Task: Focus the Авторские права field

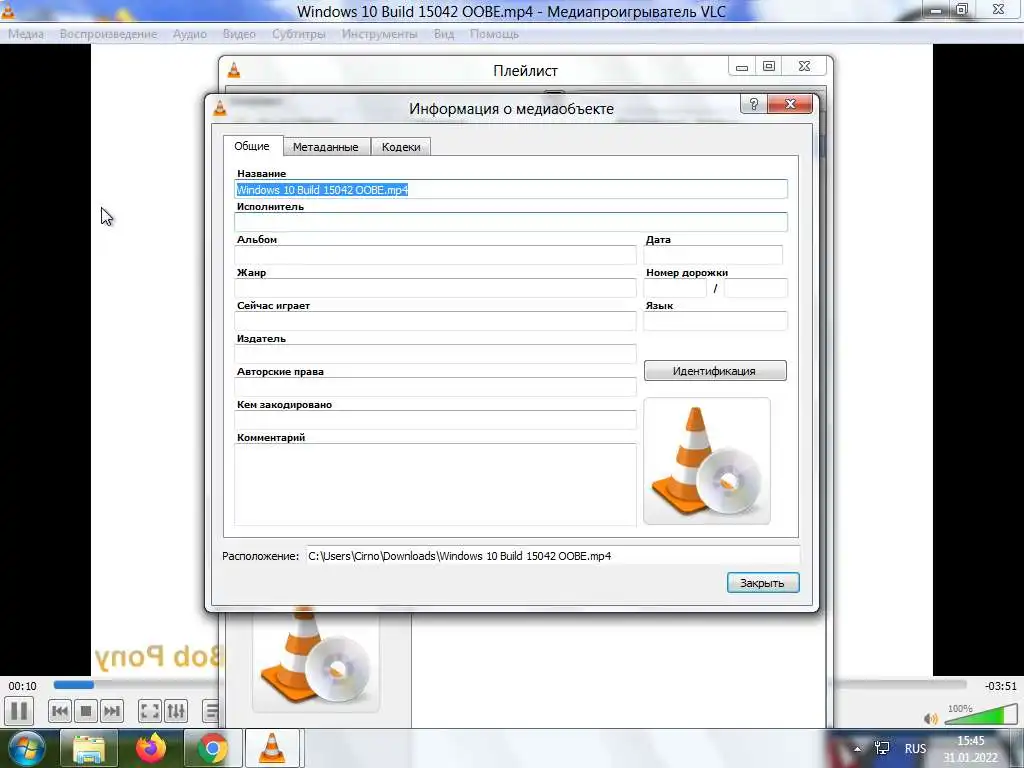Action: pyautogui.click(x=435, y=387)
